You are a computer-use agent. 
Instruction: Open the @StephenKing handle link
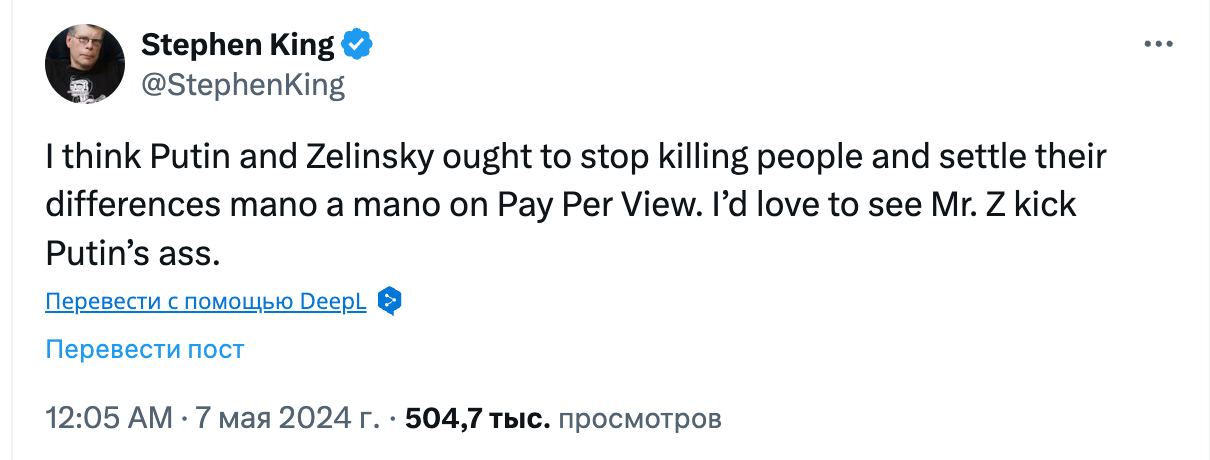243,85
